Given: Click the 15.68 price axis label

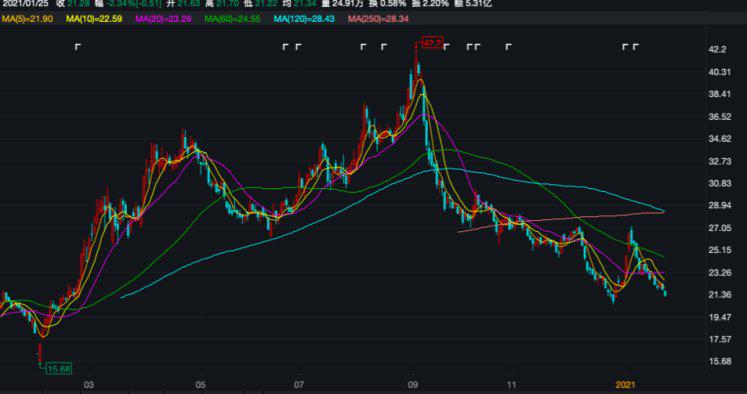Looking at the screenshot, I should coord(720,361).
